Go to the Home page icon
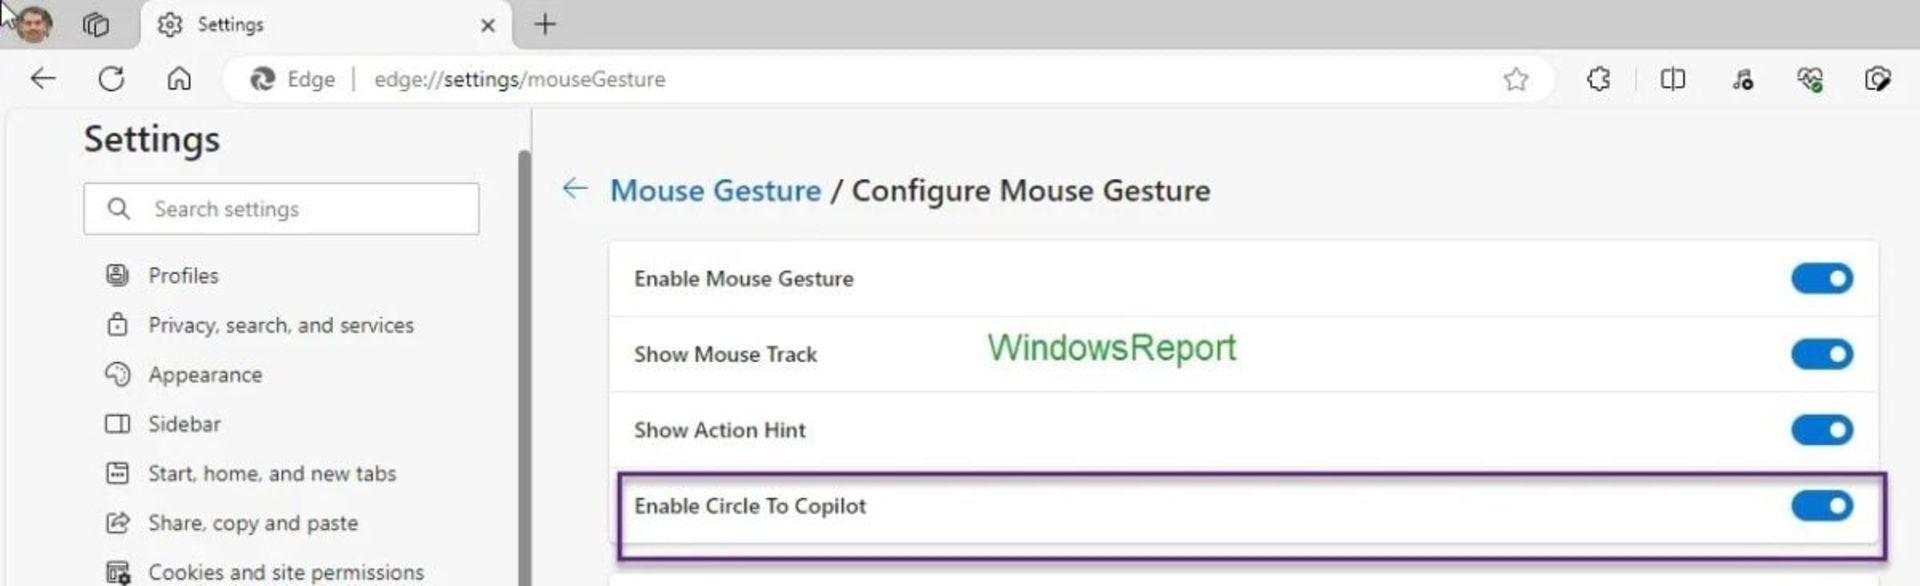 tap(179, 79)
